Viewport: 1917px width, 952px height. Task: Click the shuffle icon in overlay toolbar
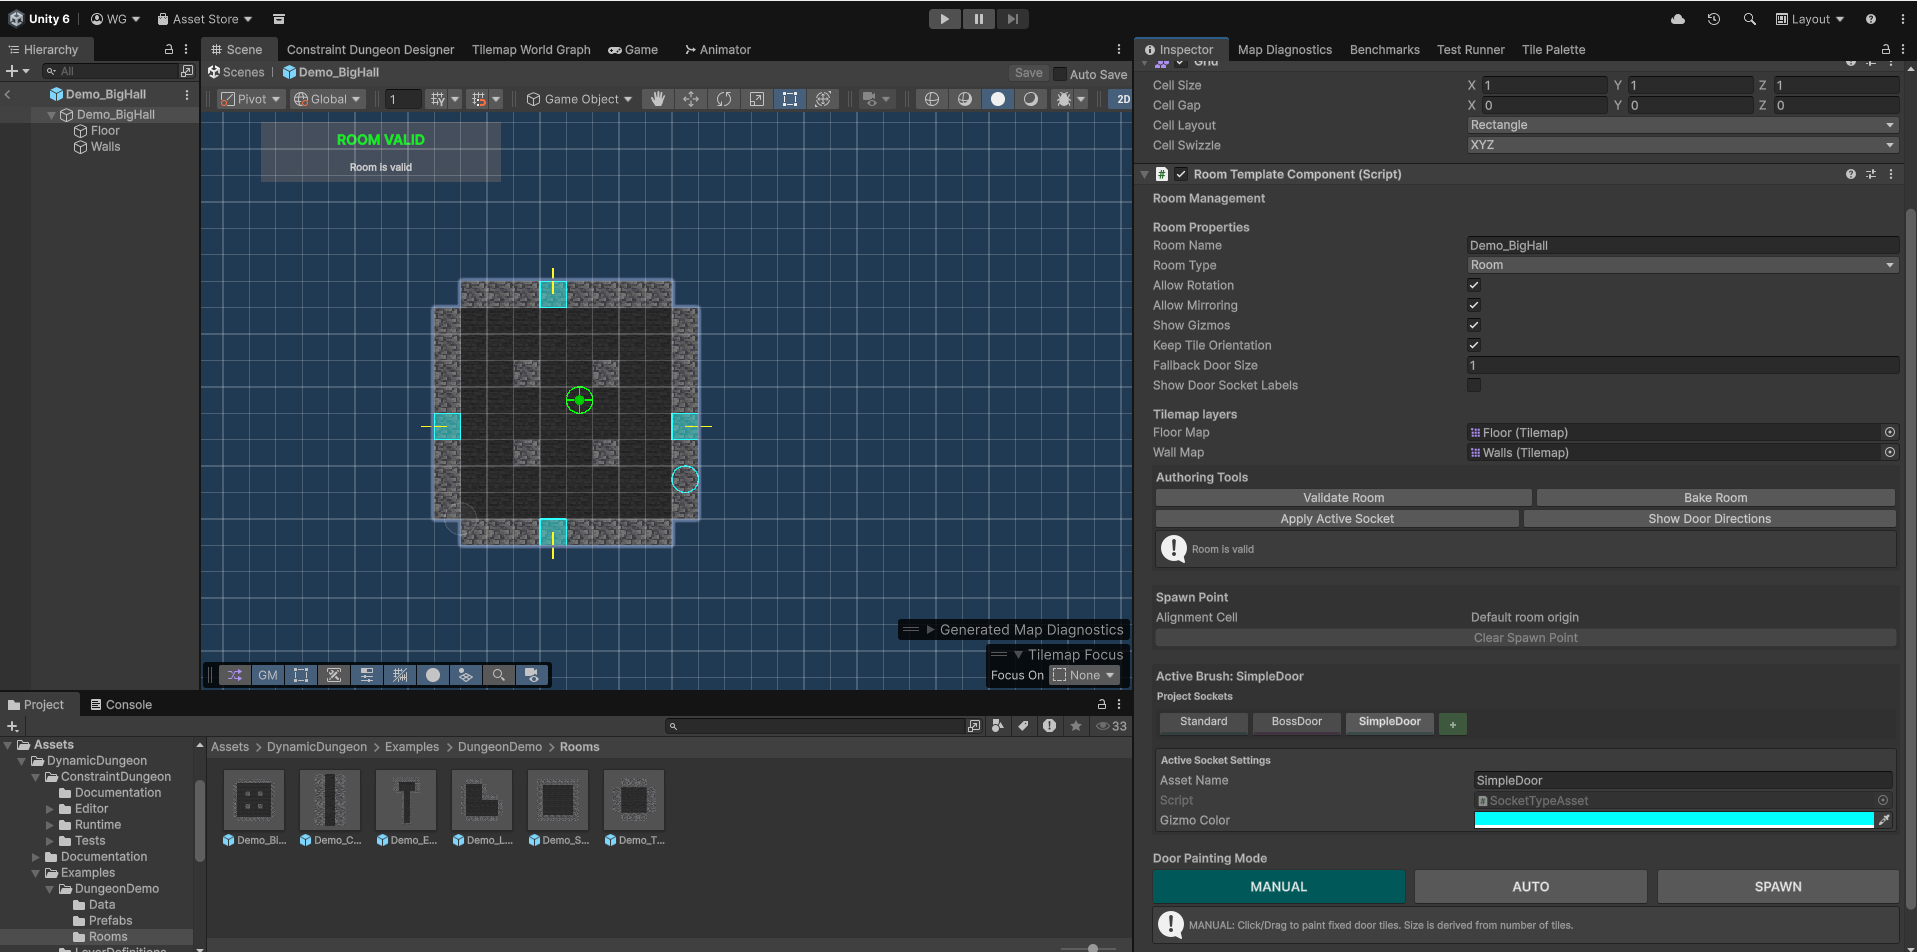(x=234, y=675)
